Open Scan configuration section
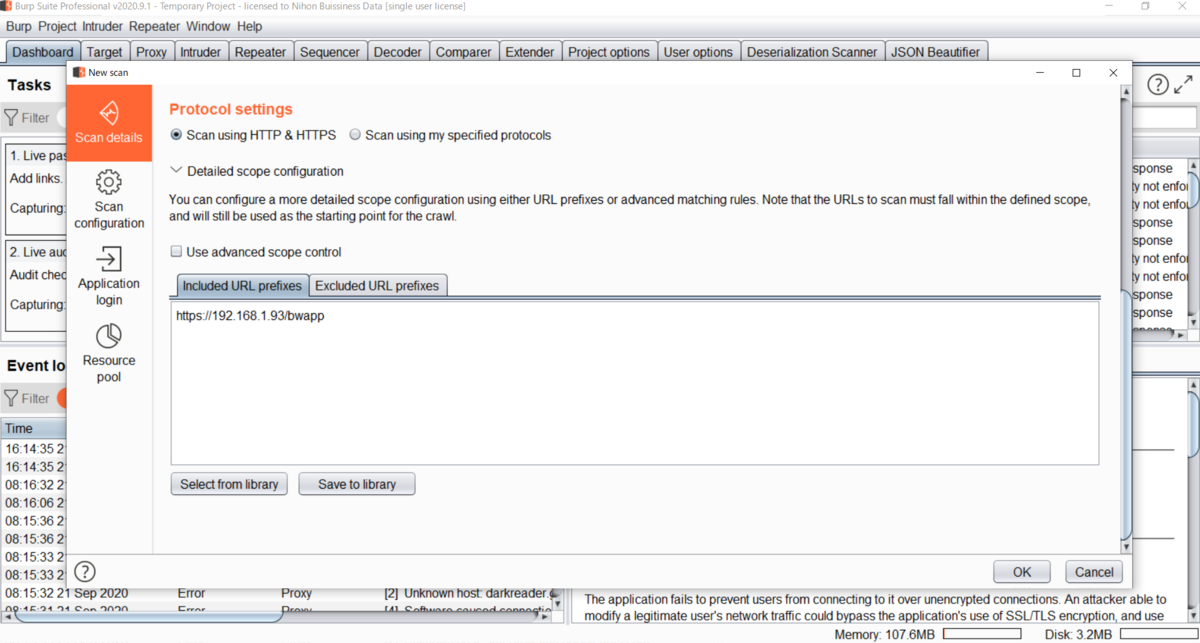The width and height of the screenshot is (1200, 643). click(109, 199)
